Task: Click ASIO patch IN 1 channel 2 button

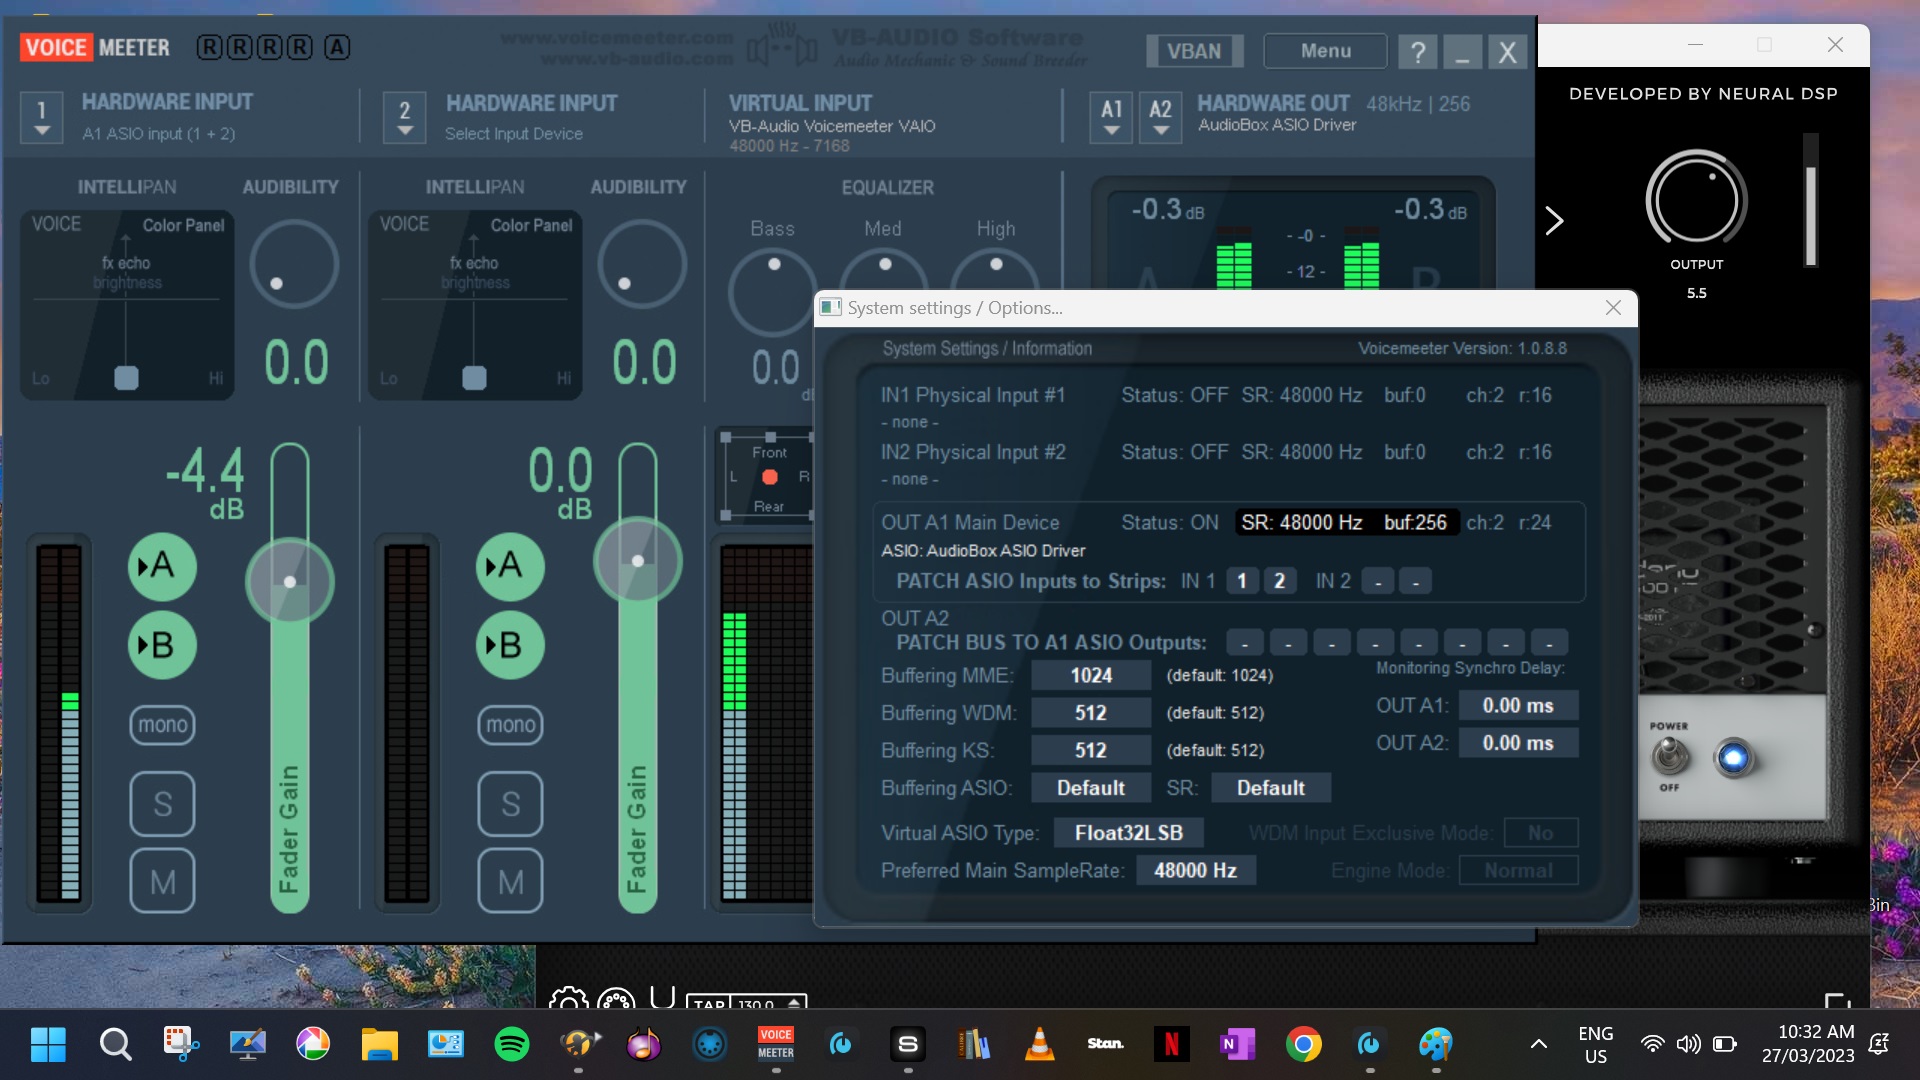Action: 1279,581
